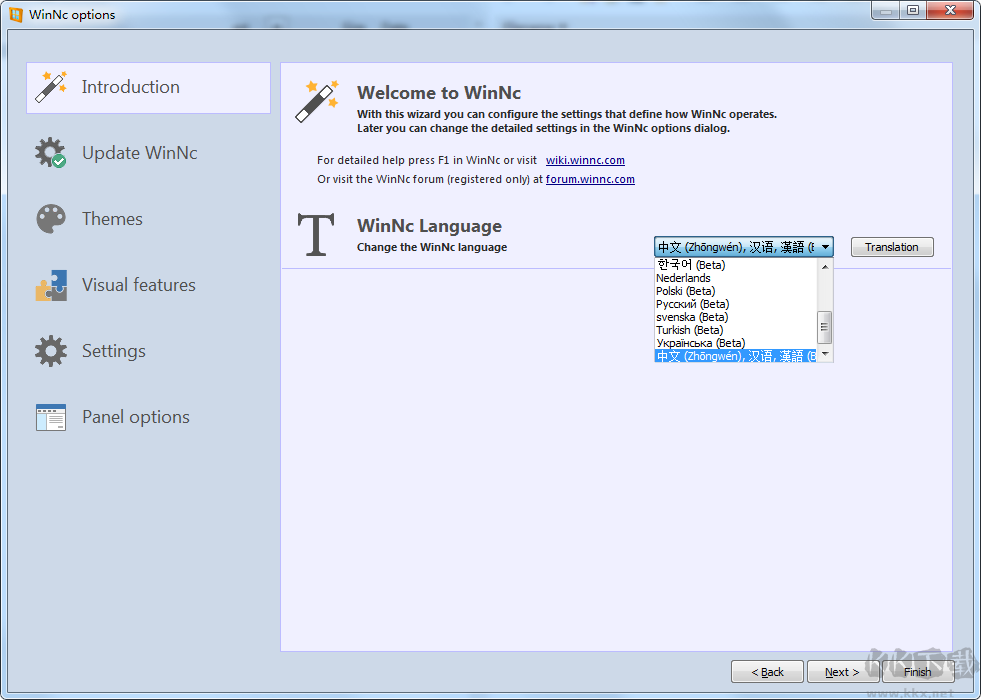Click the palette icon for Themes
Screen dimensions: 981x700
click(x=51, y=219)
